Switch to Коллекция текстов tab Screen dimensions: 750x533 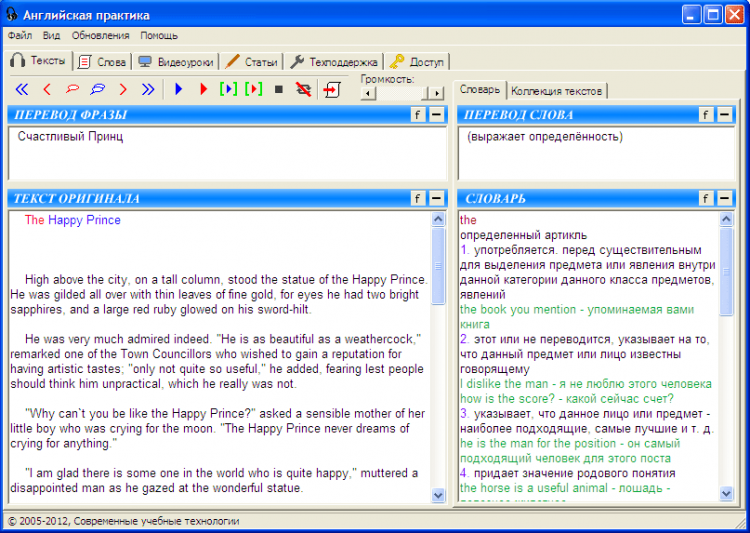(556, 91)
